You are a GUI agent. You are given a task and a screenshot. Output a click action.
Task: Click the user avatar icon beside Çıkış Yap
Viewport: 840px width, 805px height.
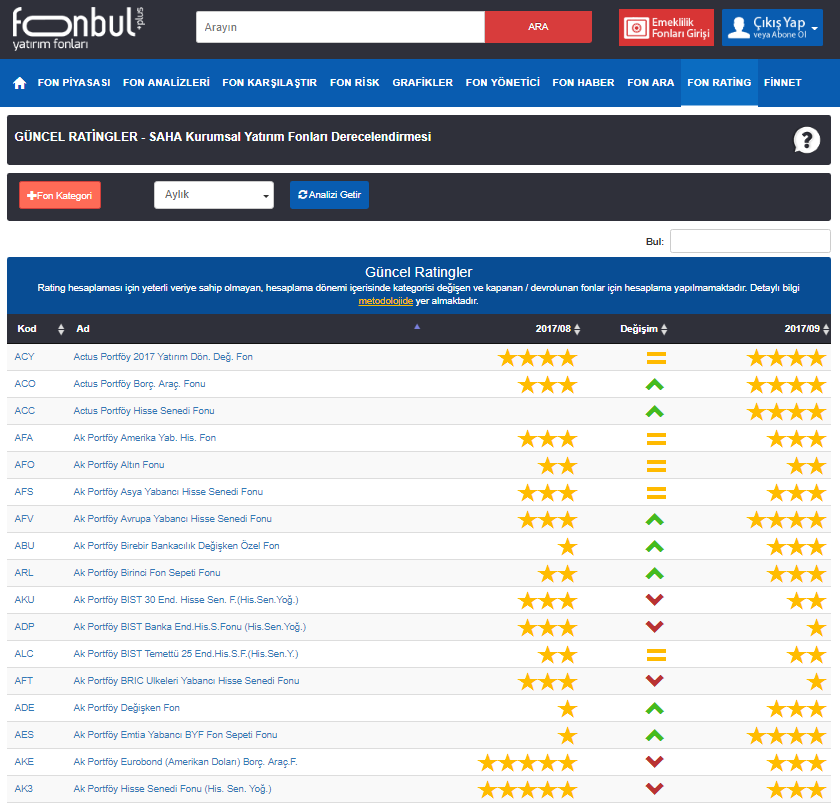point(739,27)
